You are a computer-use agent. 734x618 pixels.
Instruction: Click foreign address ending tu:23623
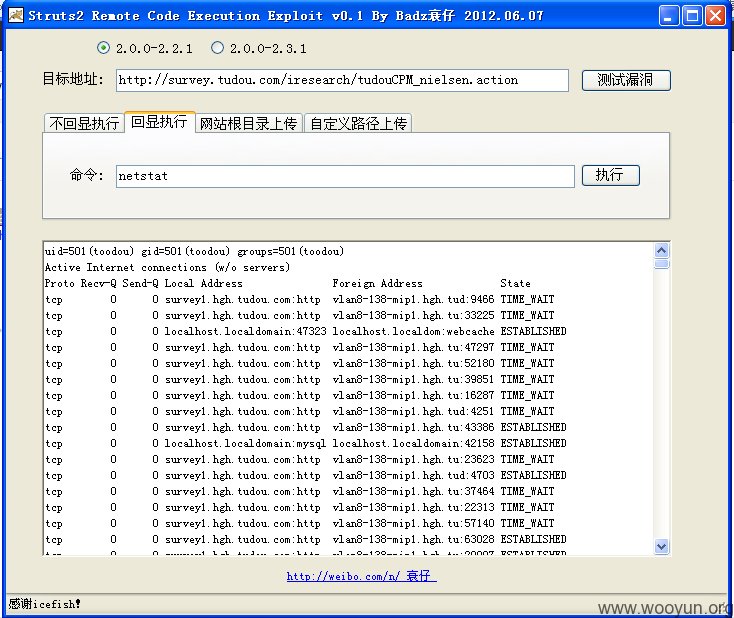click(x=413, y=459)
